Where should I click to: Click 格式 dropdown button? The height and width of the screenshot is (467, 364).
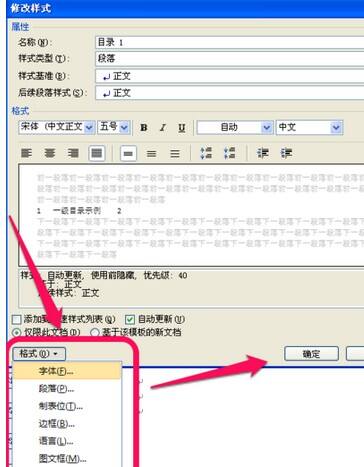click(39, 354)
